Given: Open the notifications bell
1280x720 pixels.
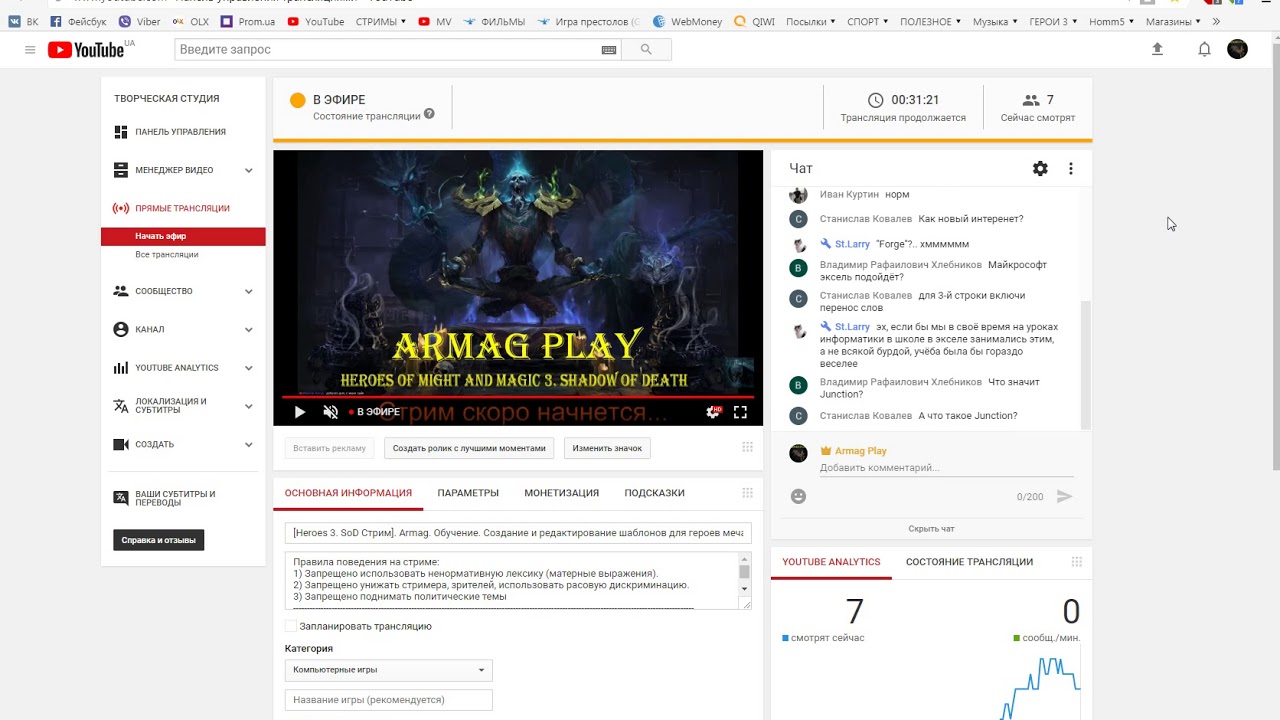Looking at the screenshot, I should coord(1205,49).
